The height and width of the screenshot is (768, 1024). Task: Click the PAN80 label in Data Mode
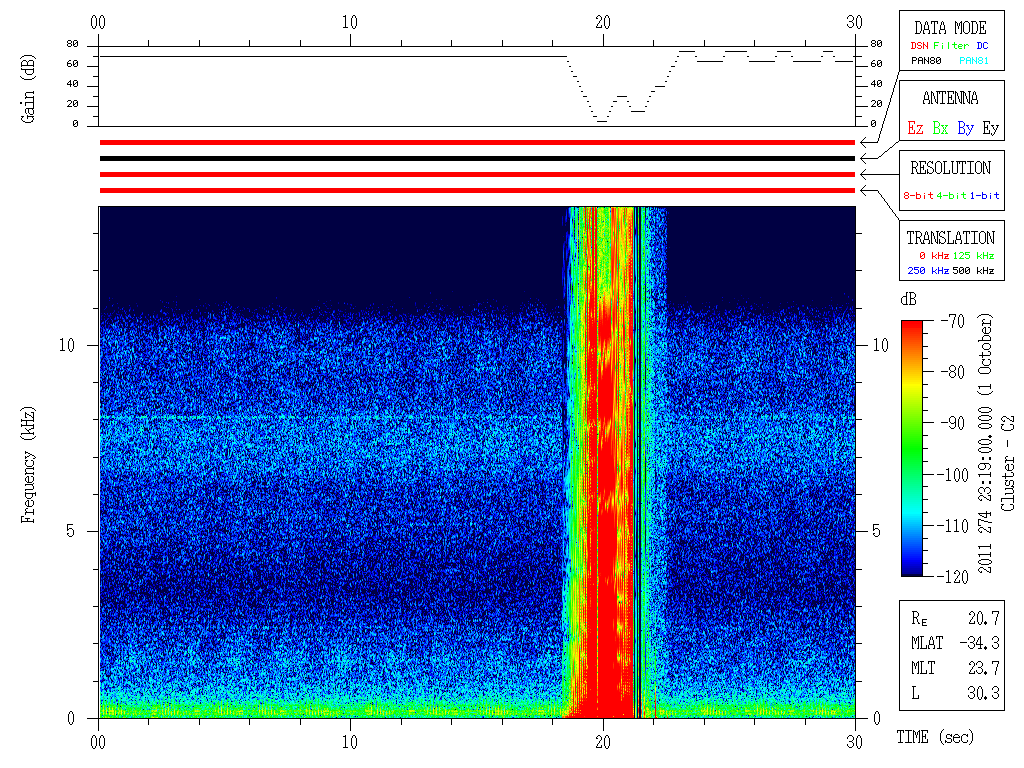(x=926, y=61)
